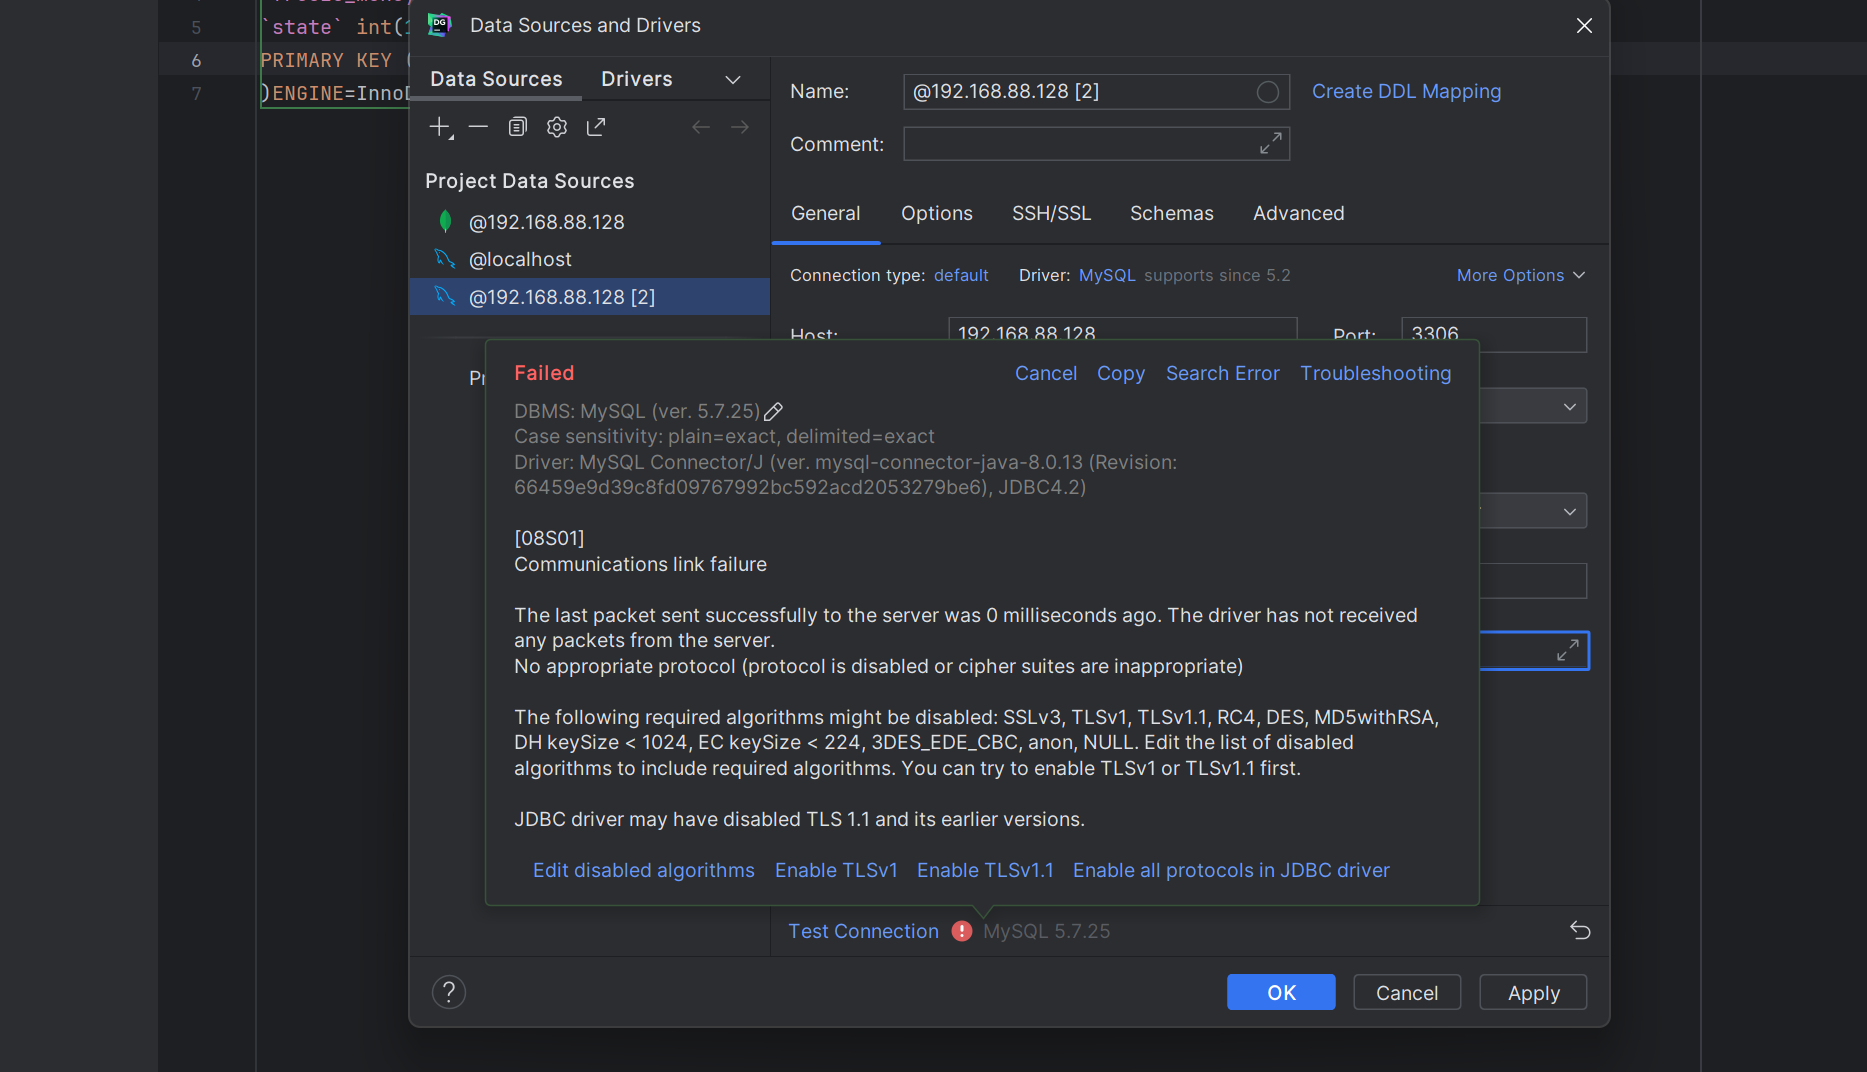
Task: Click the Create DDL Mapping link
Action: pyautogui.click(x=1406, y=91)
